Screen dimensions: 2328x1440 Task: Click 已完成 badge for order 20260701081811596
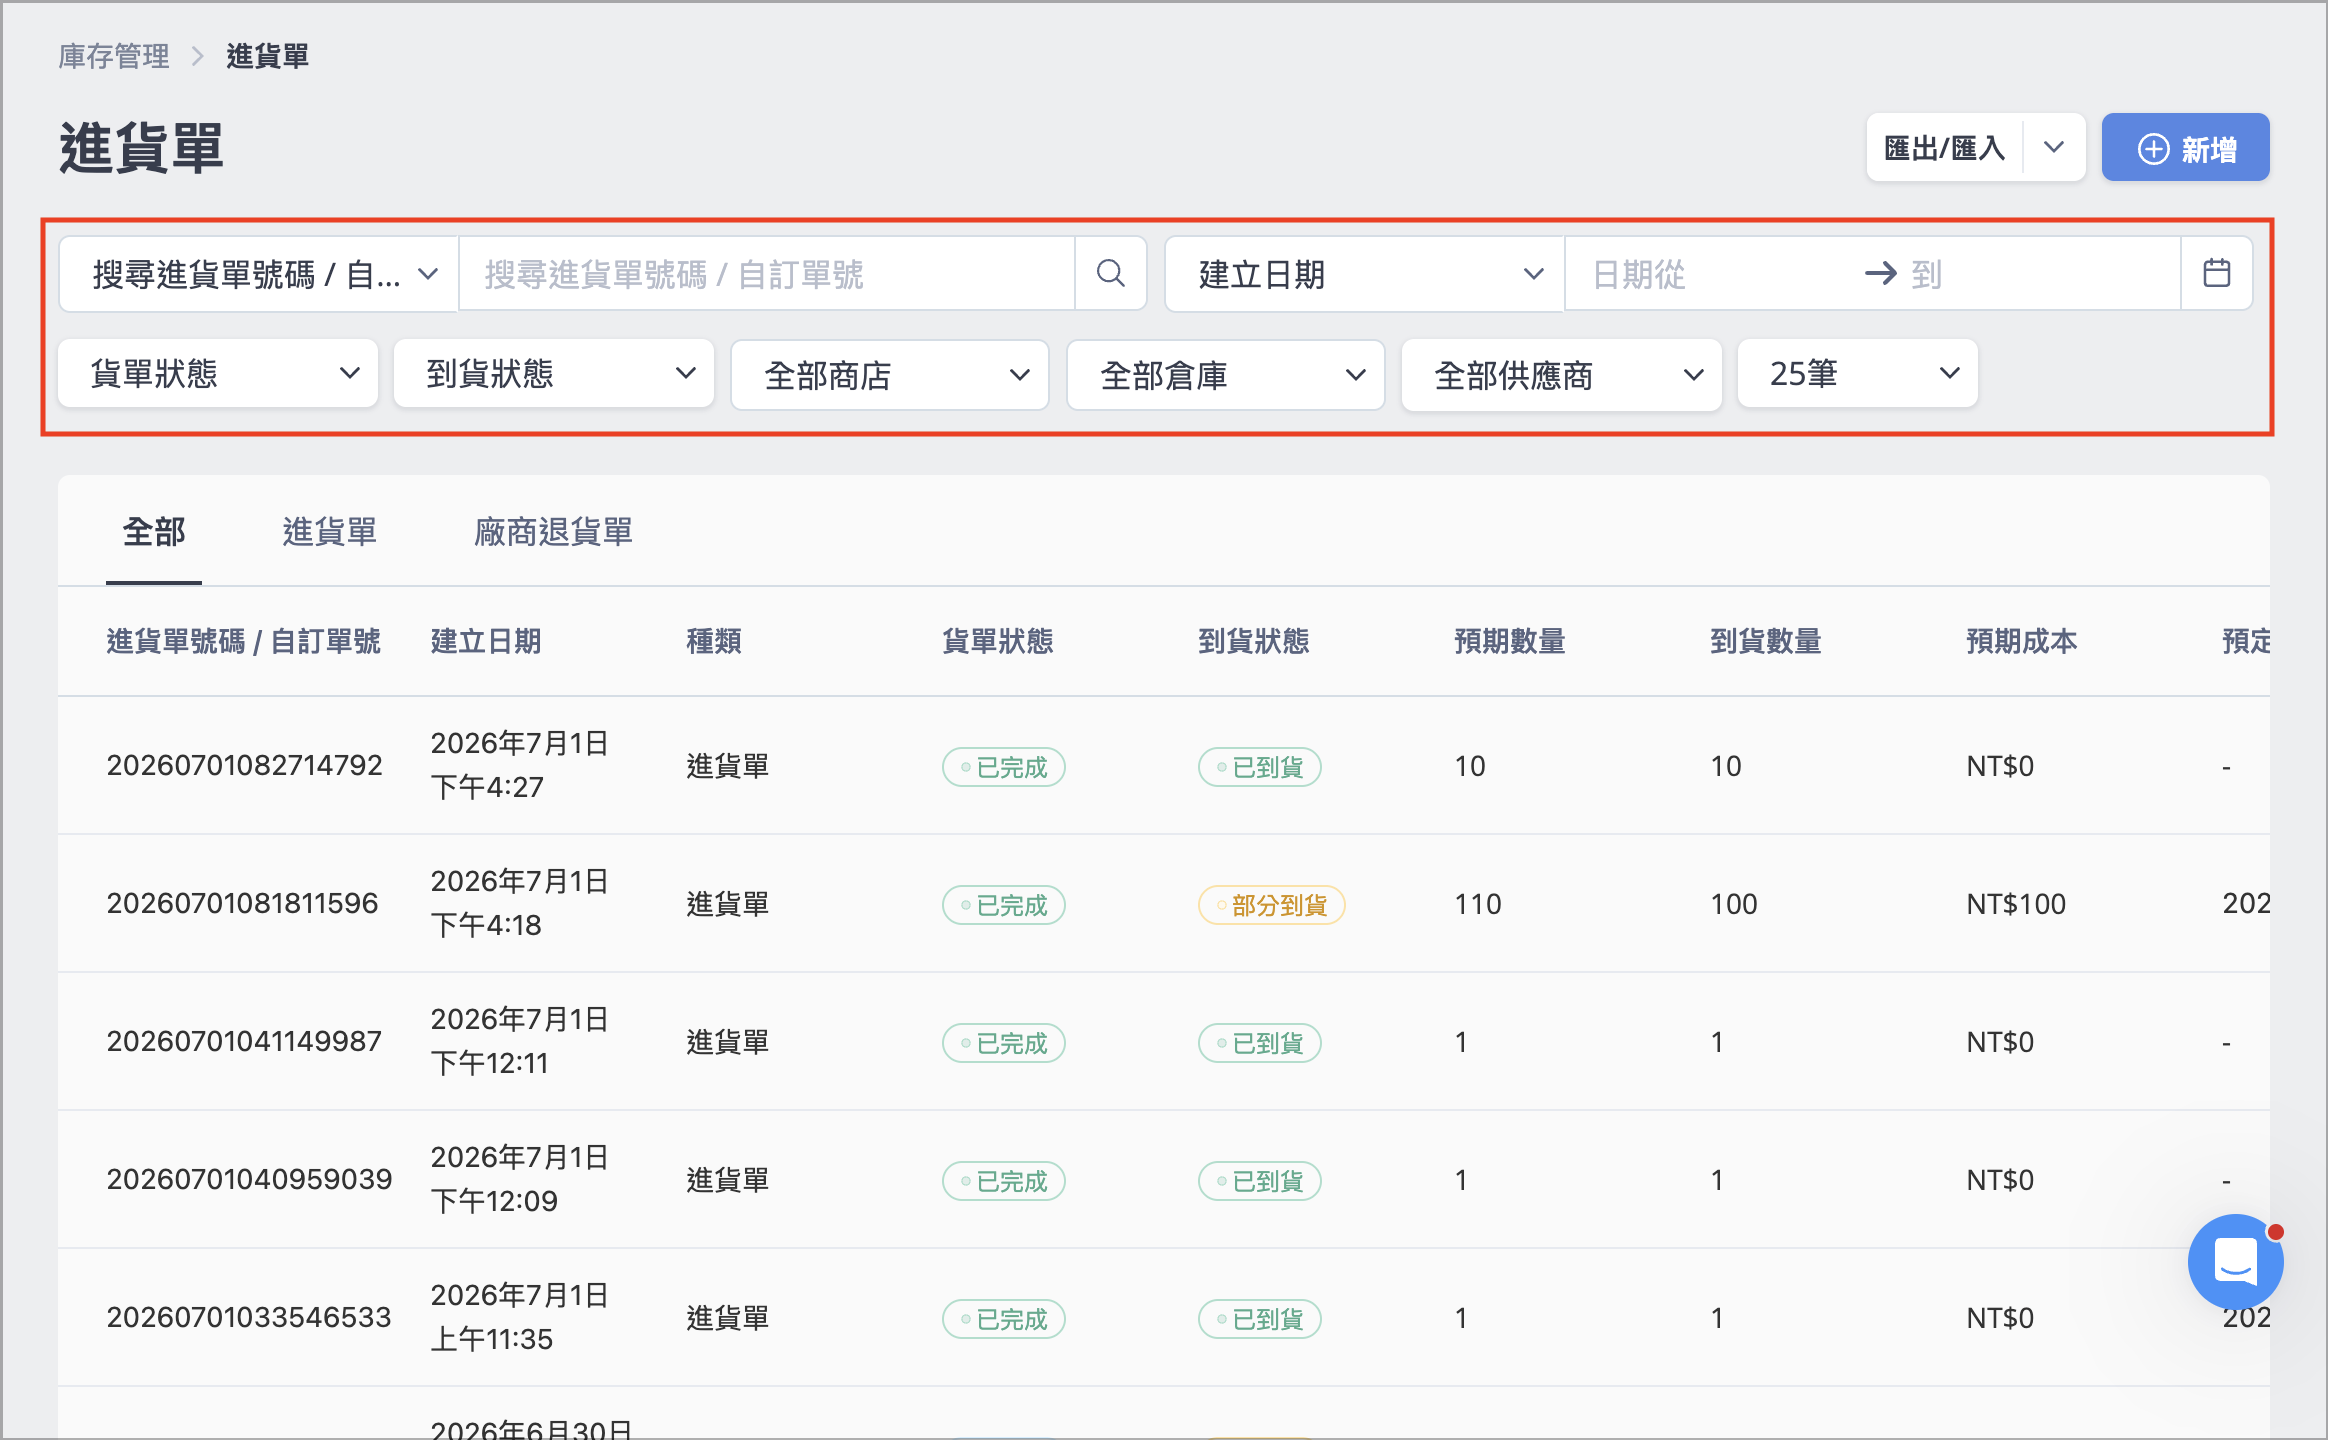pos(1004,905)
